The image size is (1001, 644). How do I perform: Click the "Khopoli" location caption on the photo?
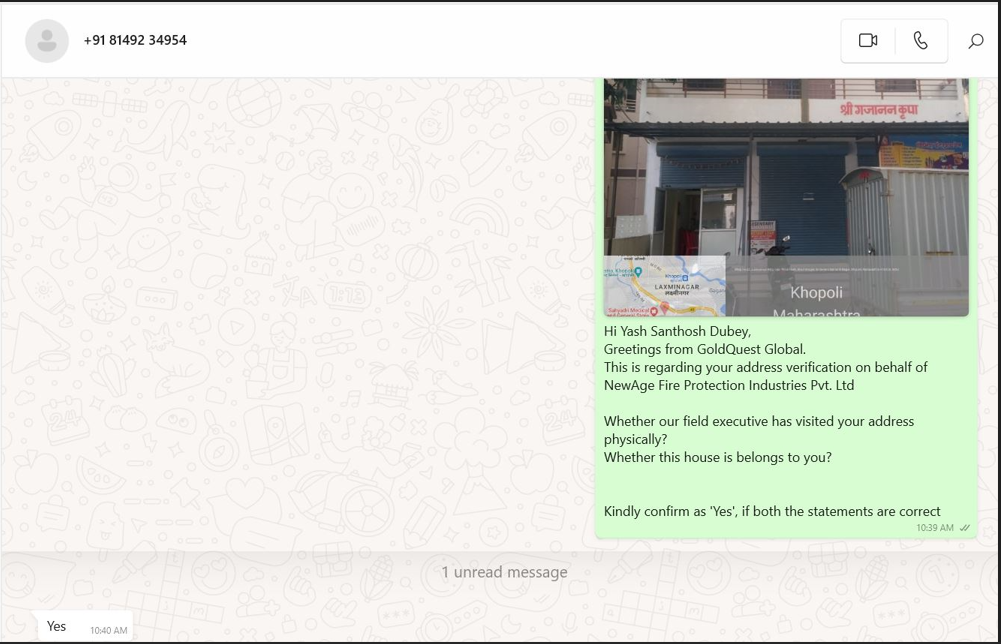[x=817, y=293]
